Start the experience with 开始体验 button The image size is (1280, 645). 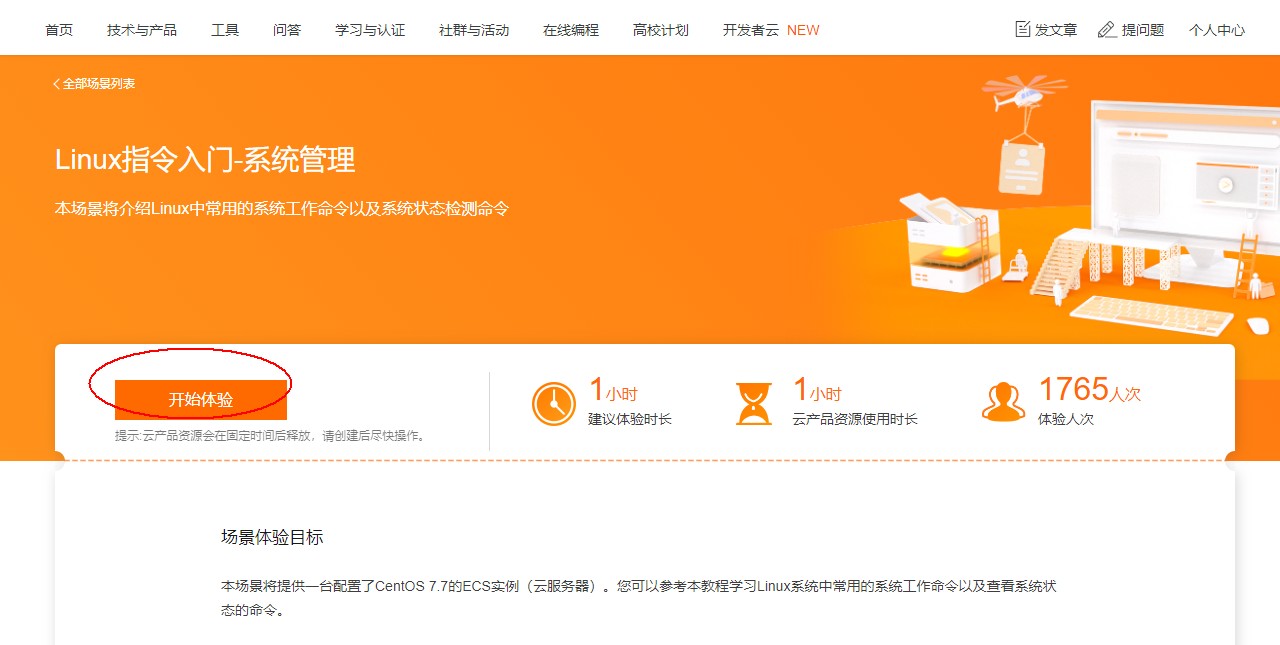click(x=201, y=400)
